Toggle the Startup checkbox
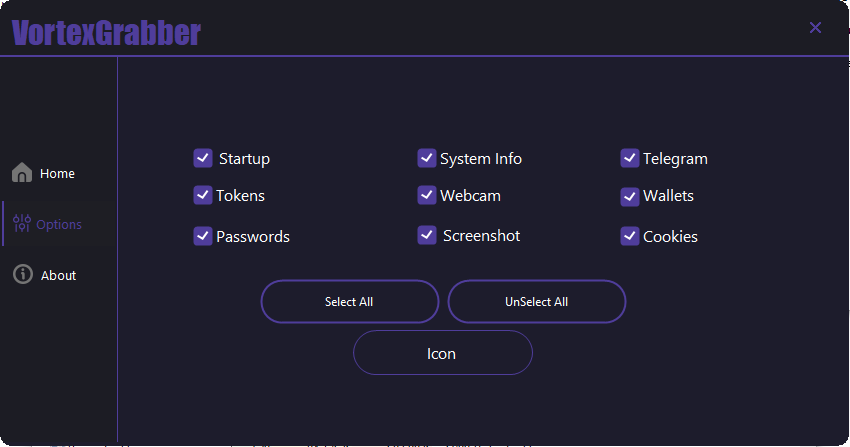The height and width of the screenshot is (447, 850). (x=203, y=158)
